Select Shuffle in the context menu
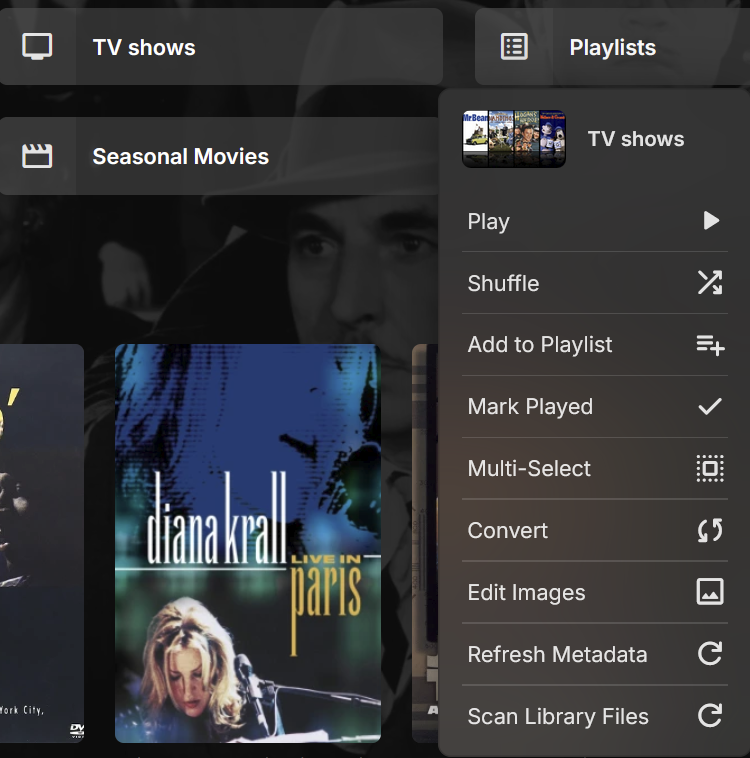Viewport: 750px width, 758px height. (595, 283)
